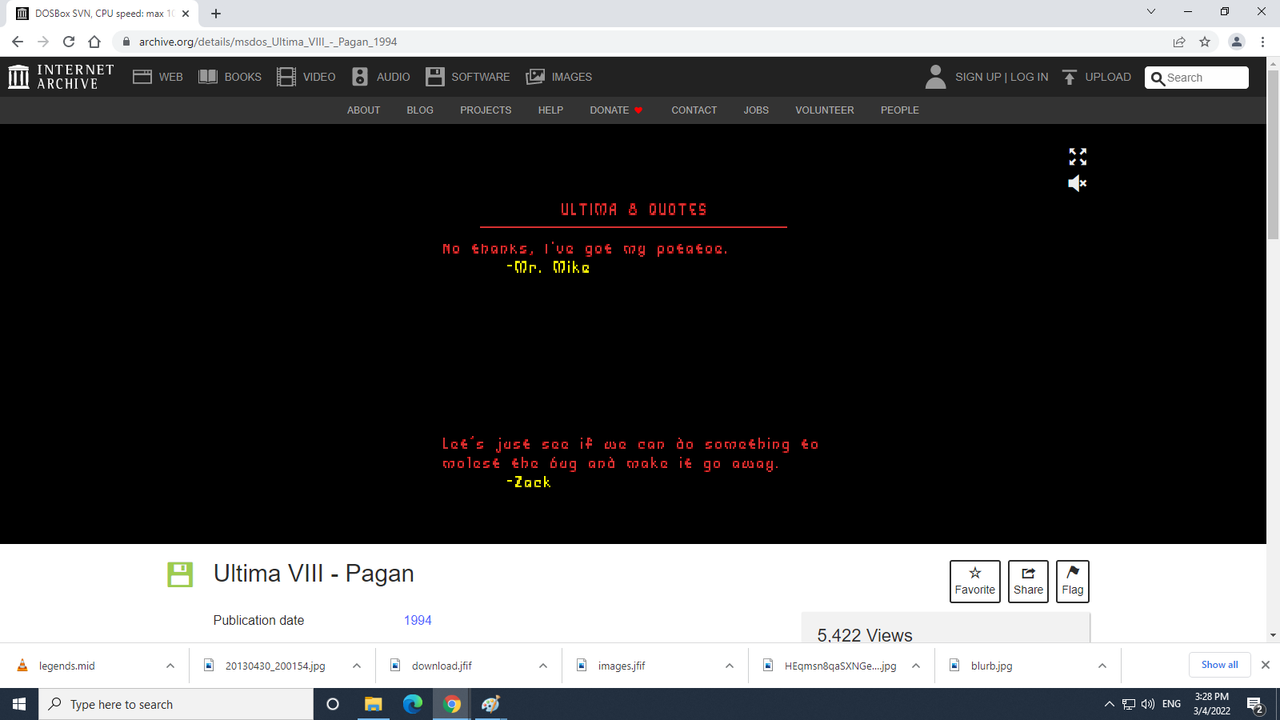Share this page from the address bar
Image resolution: width=1280 pixels, height=720 pixels.
(x=1179, y=42)
